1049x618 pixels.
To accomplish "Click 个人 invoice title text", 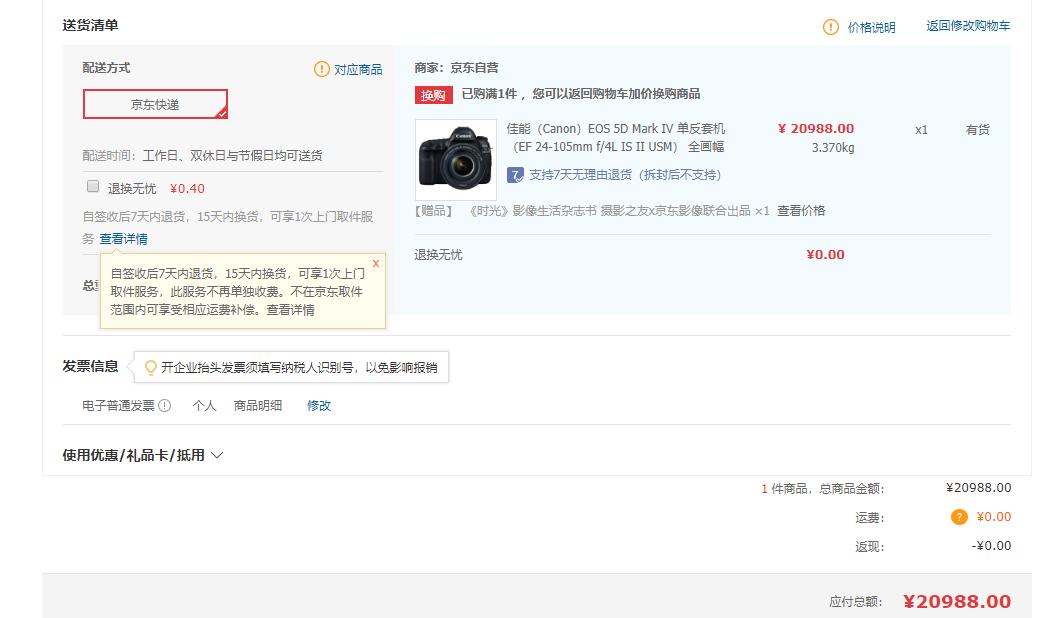I will (x=204, y=405).
